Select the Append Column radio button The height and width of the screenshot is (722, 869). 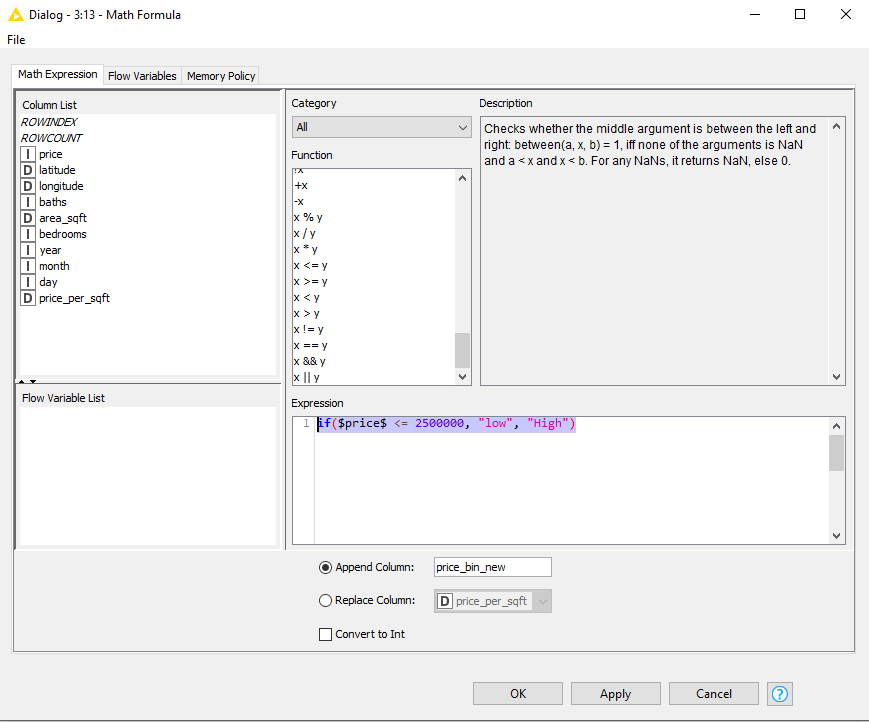[325, 567]
